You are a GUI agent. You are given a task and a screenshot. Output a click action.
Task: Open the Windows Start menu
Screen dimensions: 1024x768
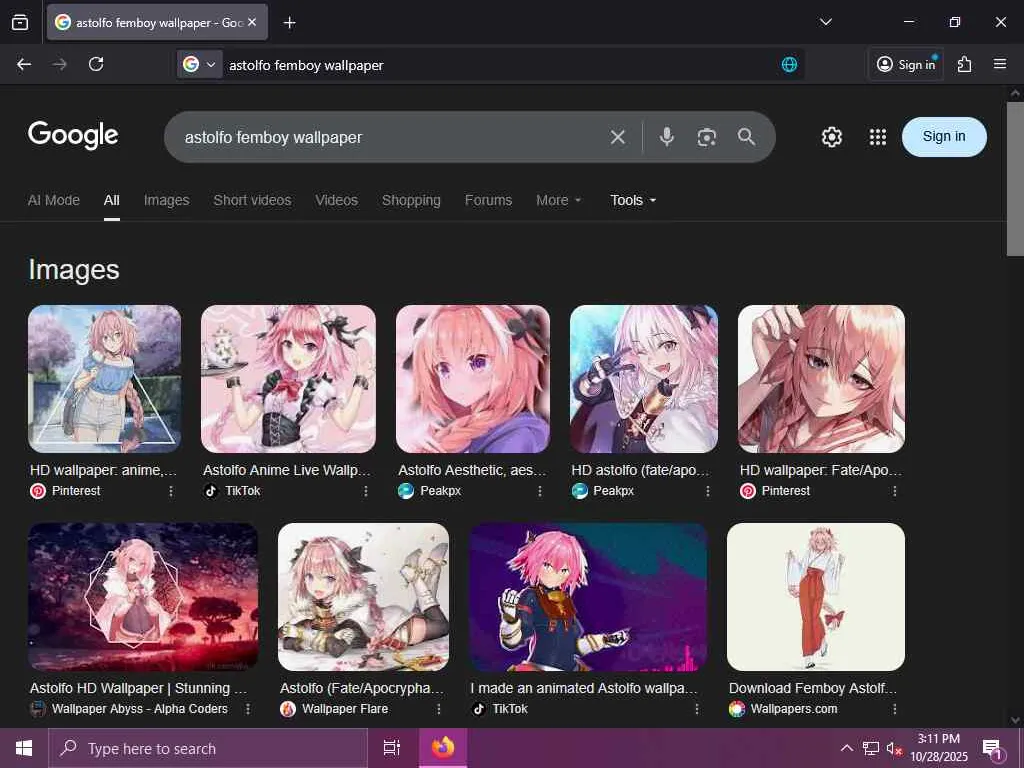click(24, 748)
